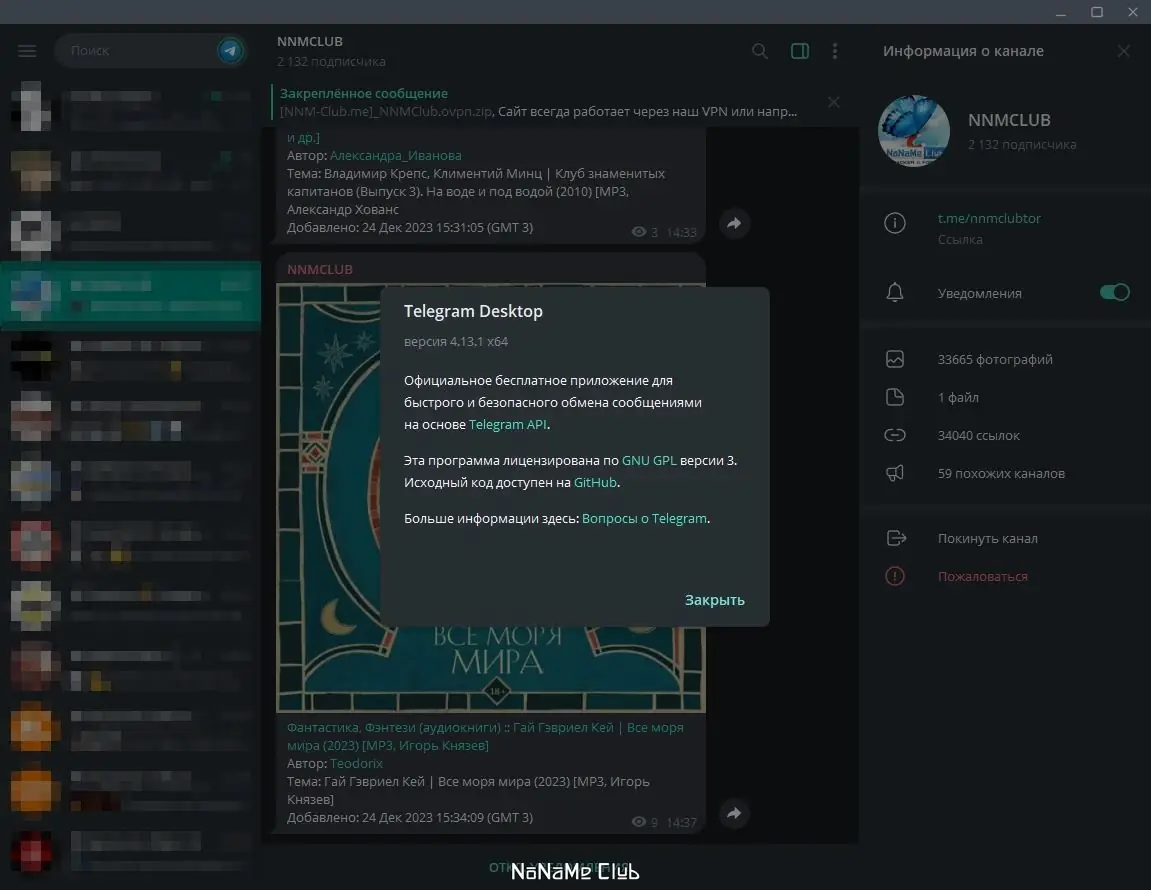The image size is (1151, 890).
Task: Search within the NNMCLUB chat
Action: click(760, 51)
